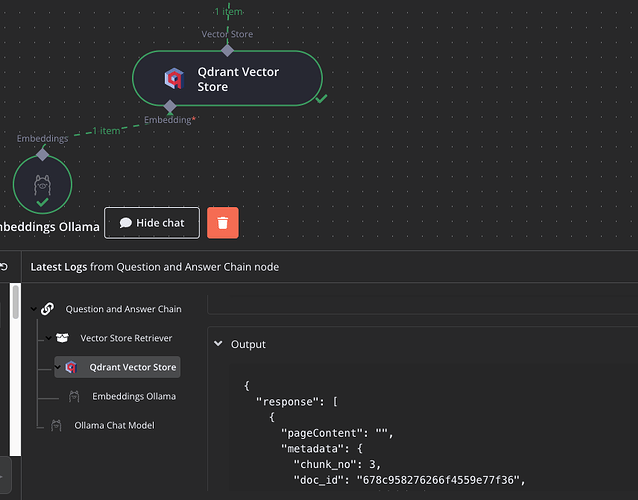Hide the chat panel
638x500 pixels.
coord(152,223)
